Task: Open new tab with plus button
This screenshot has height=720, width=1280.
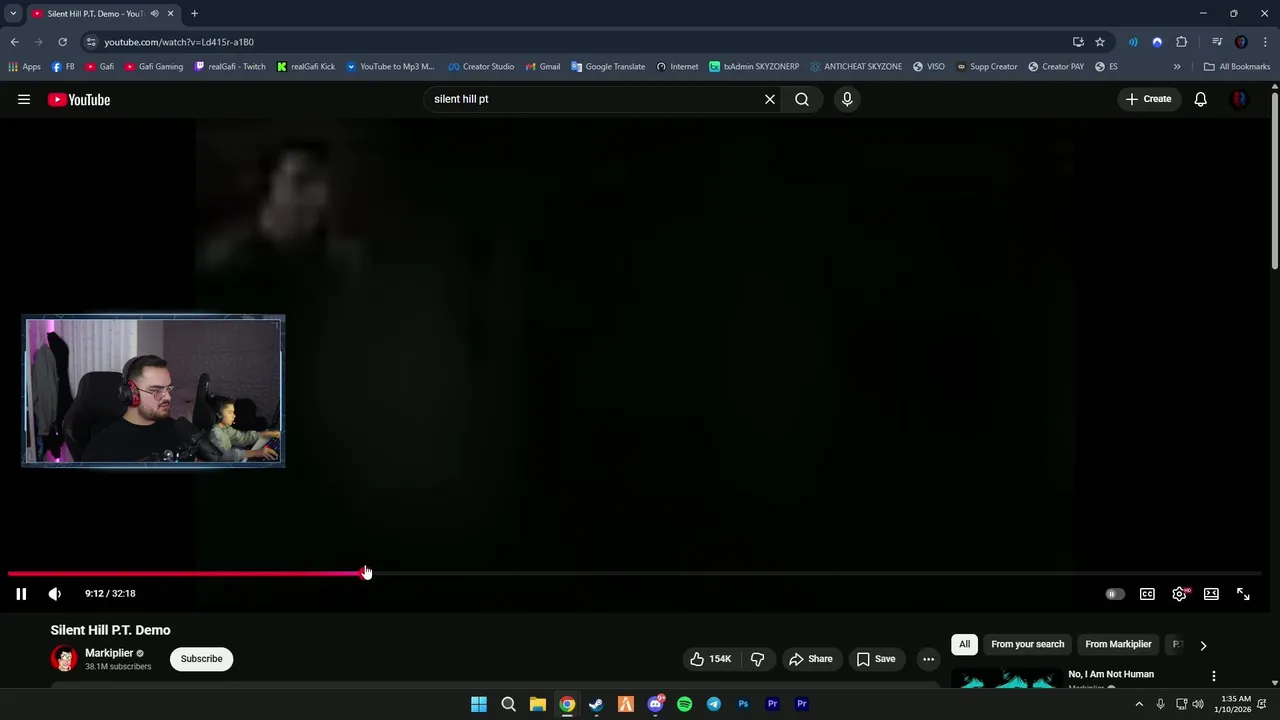Action: point(194,13)
